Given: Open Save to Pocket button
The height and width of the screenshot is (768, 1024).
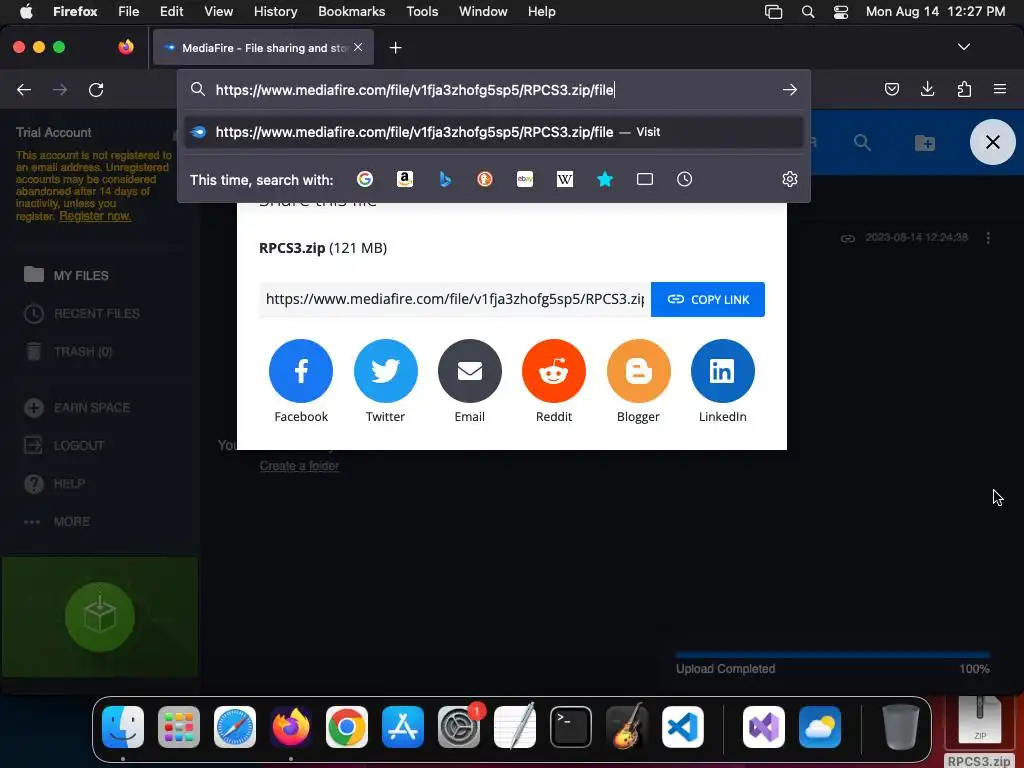Looking at the screenshot, I should 891,89.
